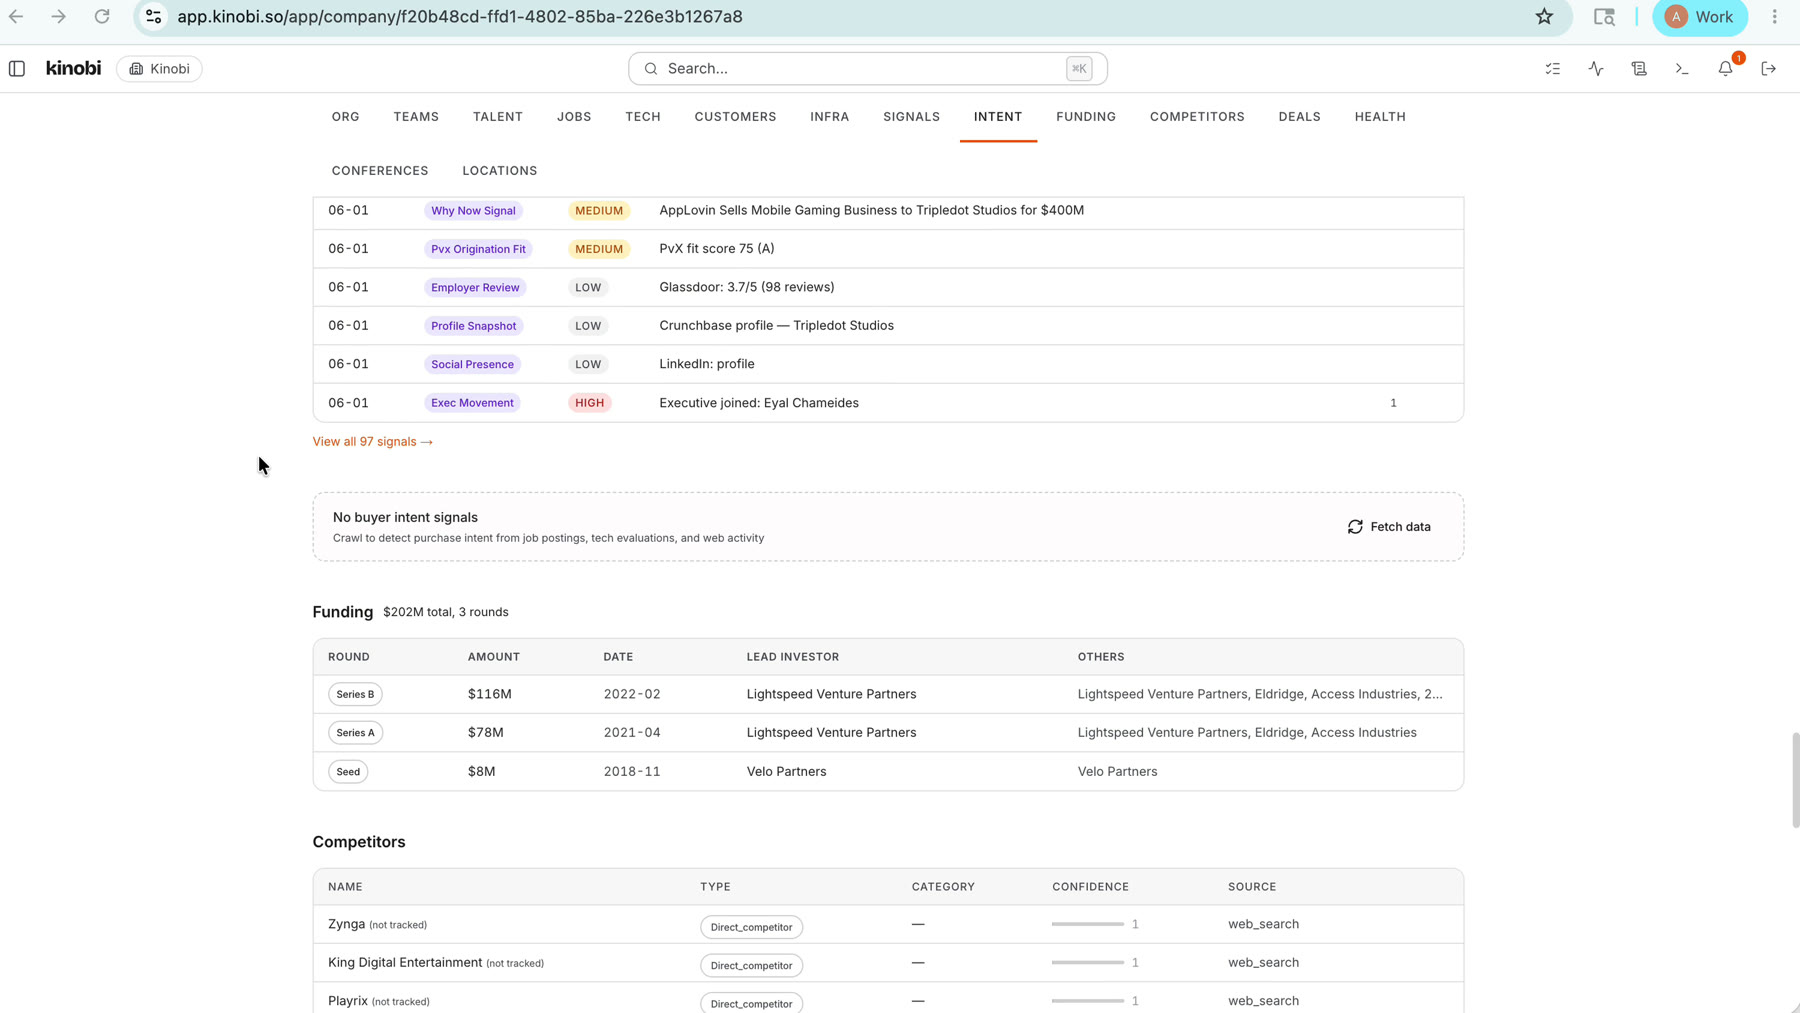Click the $116M amount cell
The height and width of the screenshot is (1013, 1800).
pyautogui.click(x=490, y=694)
